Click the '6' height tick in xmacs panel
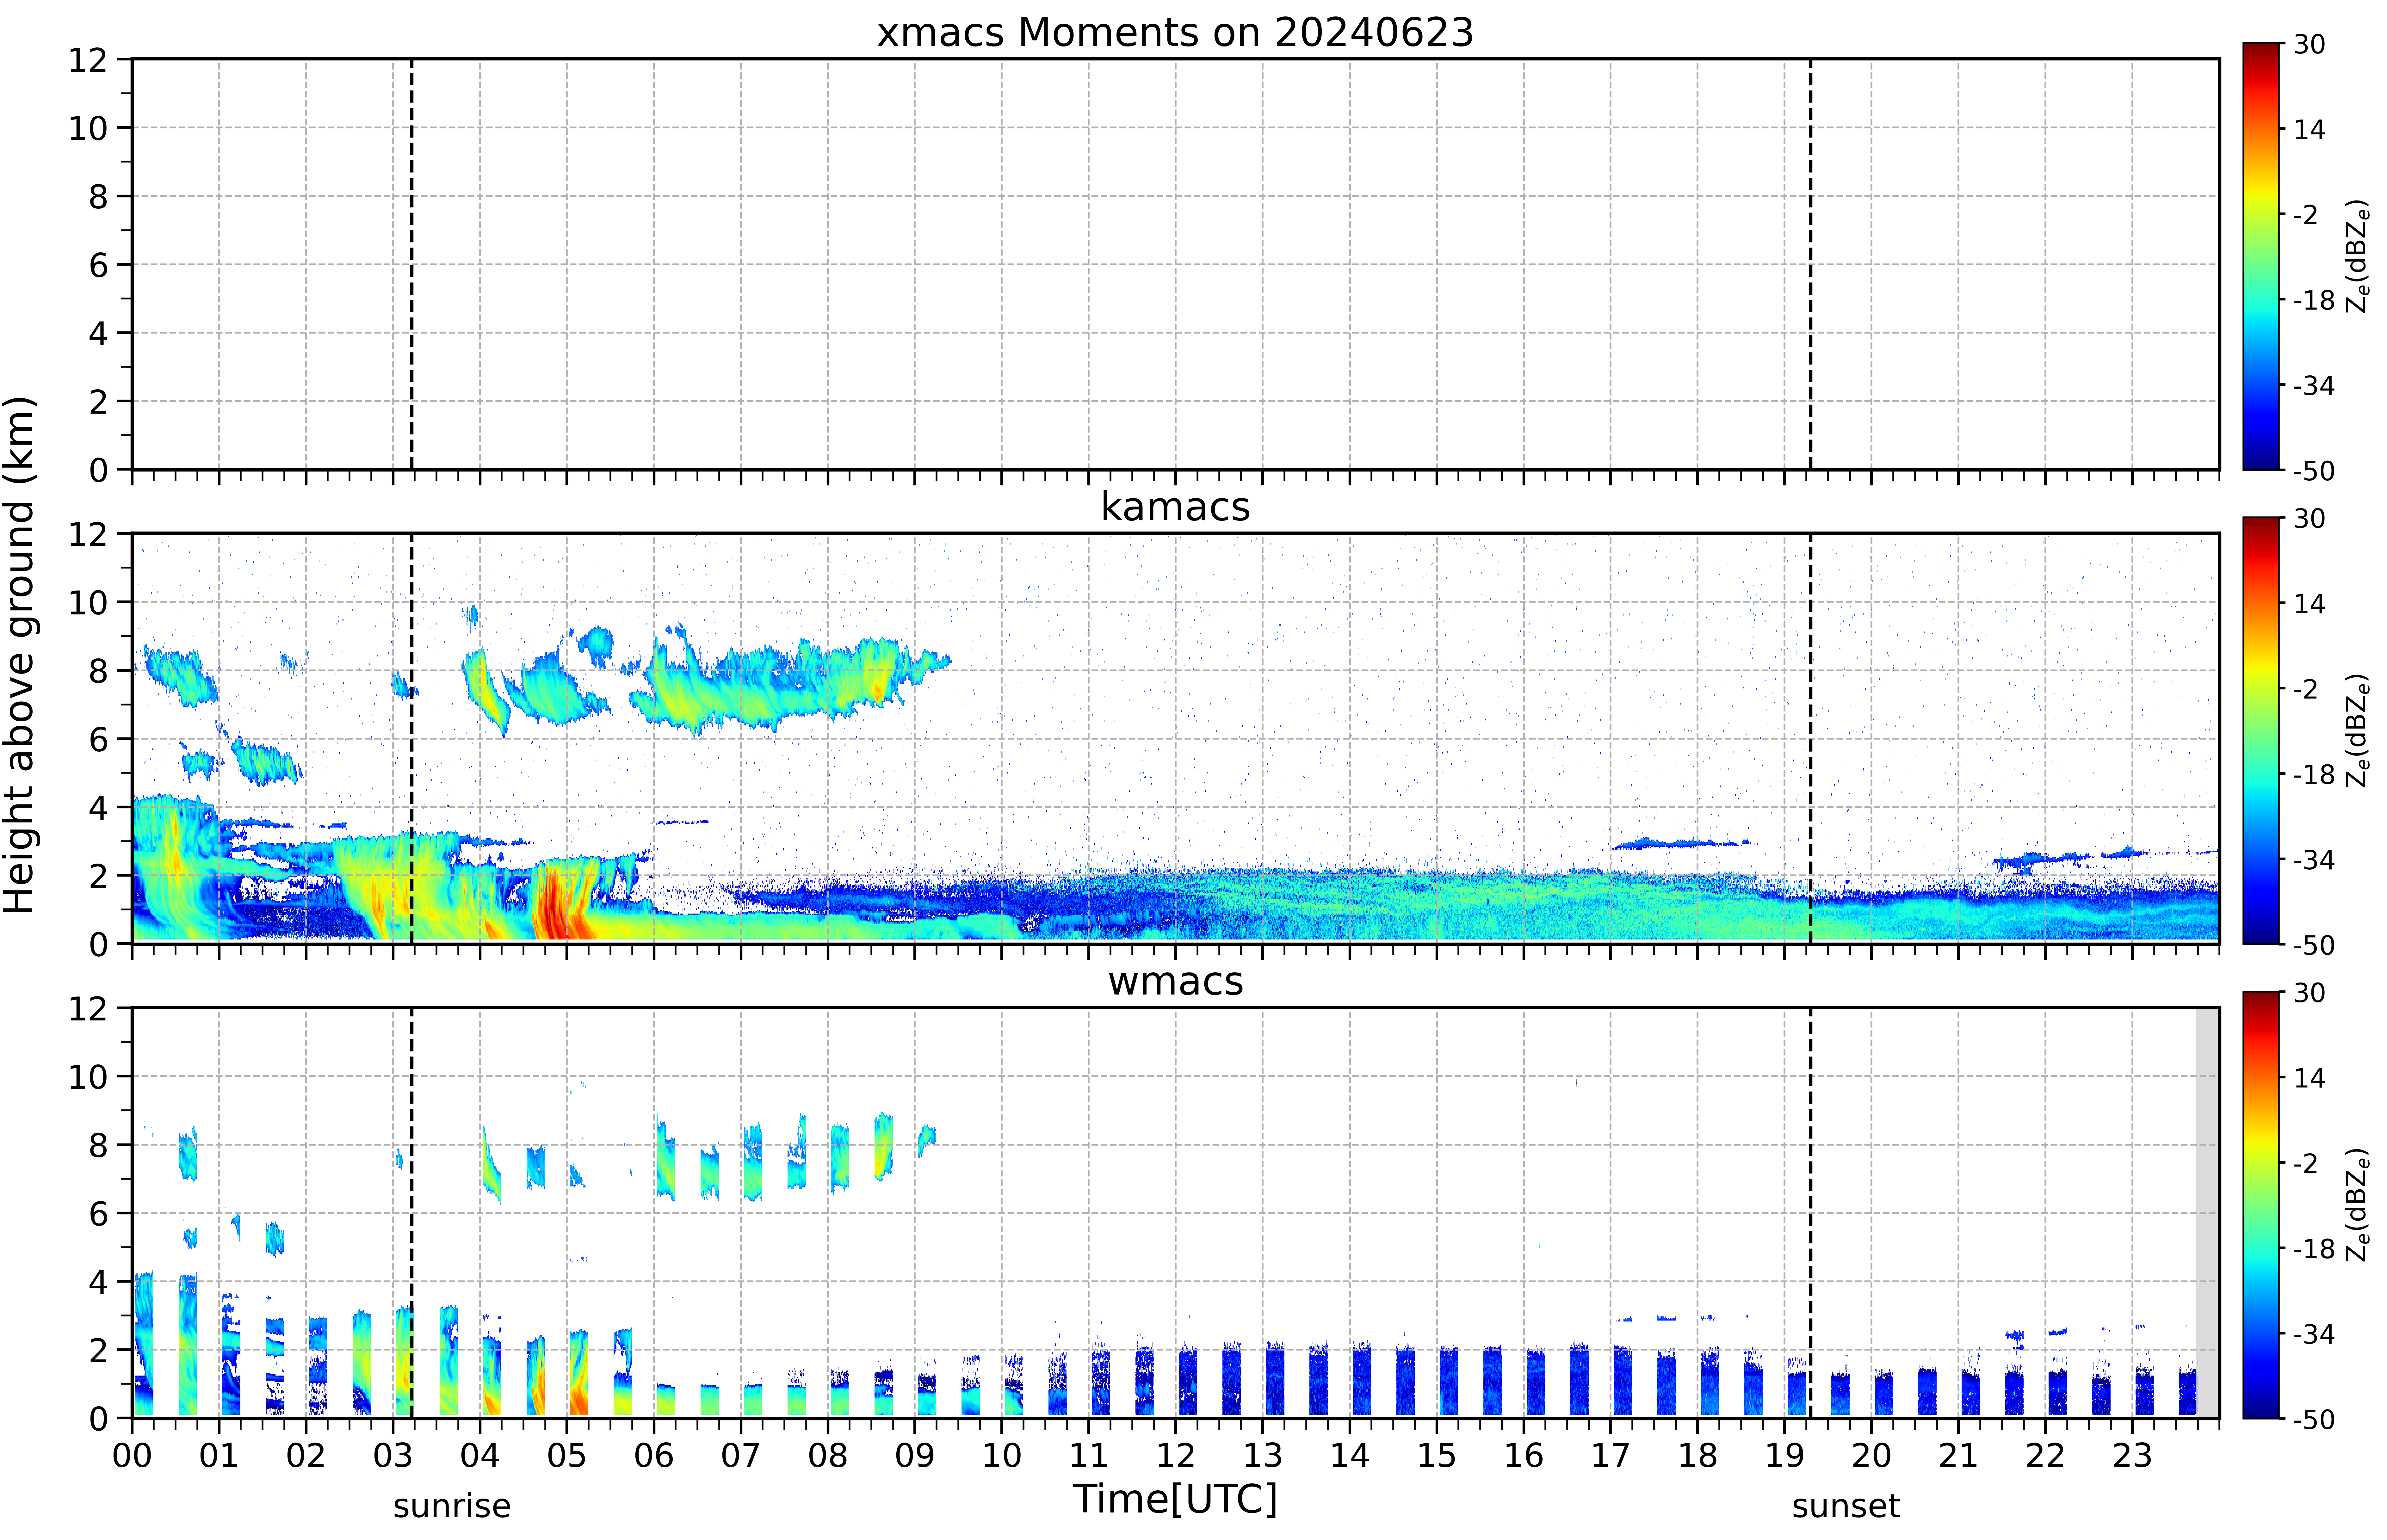Viewport: 2387px width, 1540px height. tap(98, 265)
